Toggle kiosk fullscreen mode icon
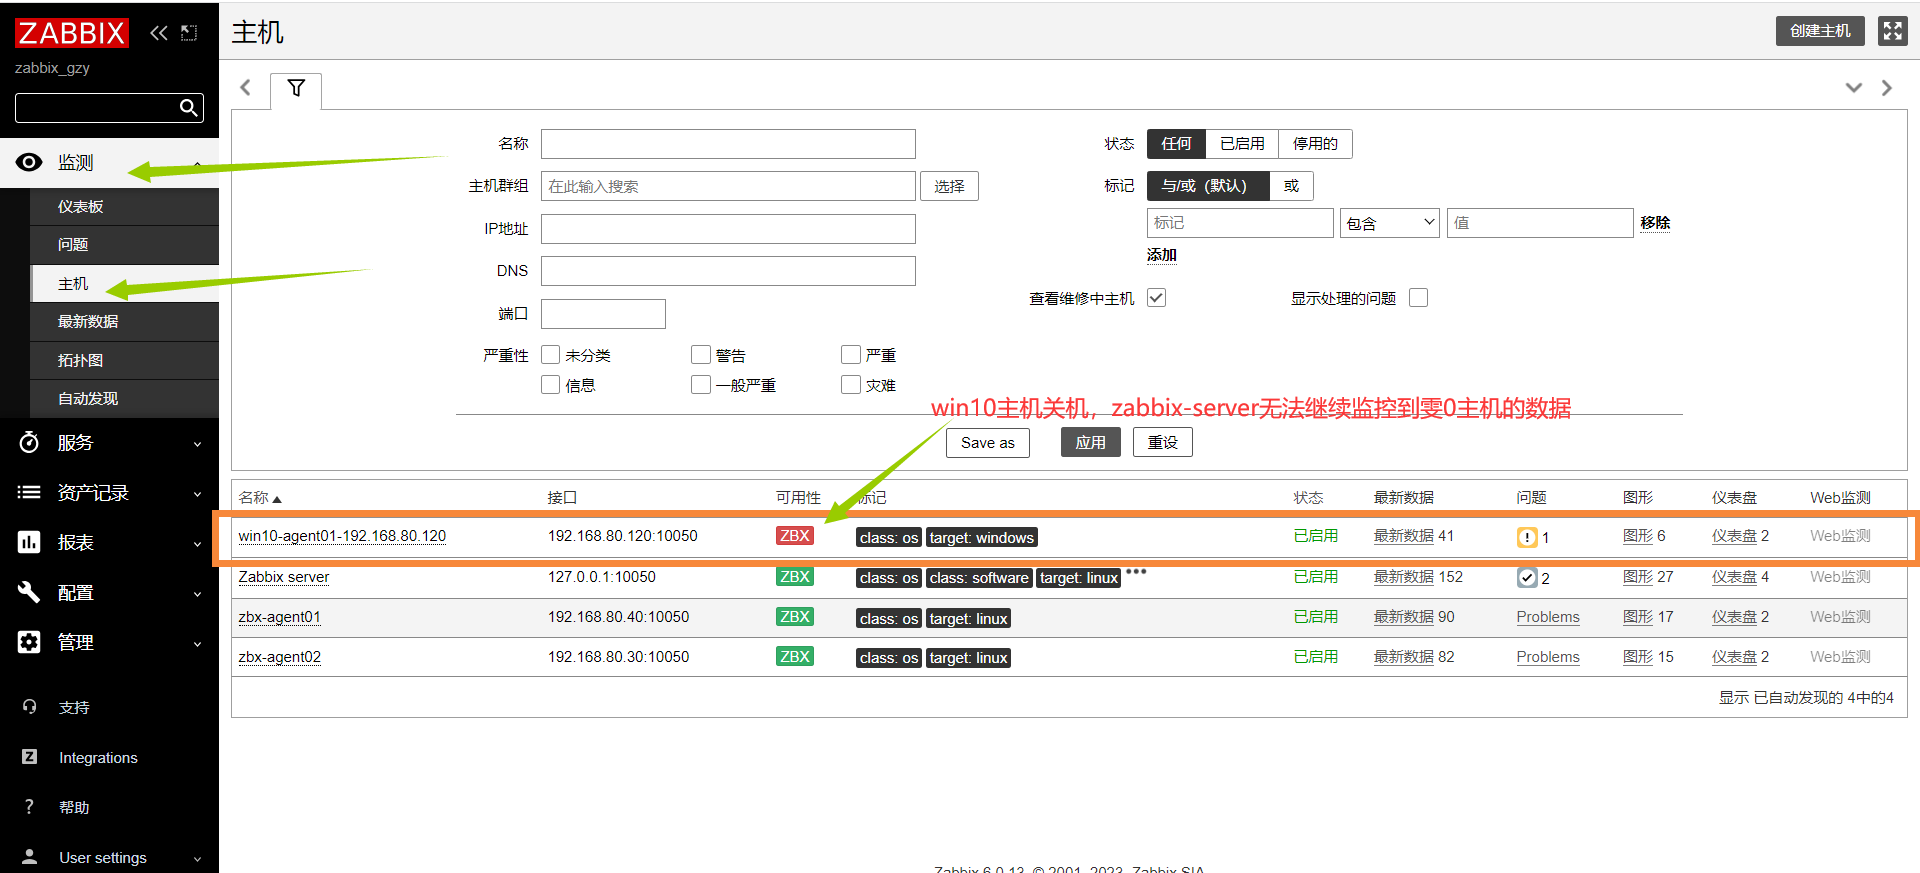 click(x=1892, y=31)
